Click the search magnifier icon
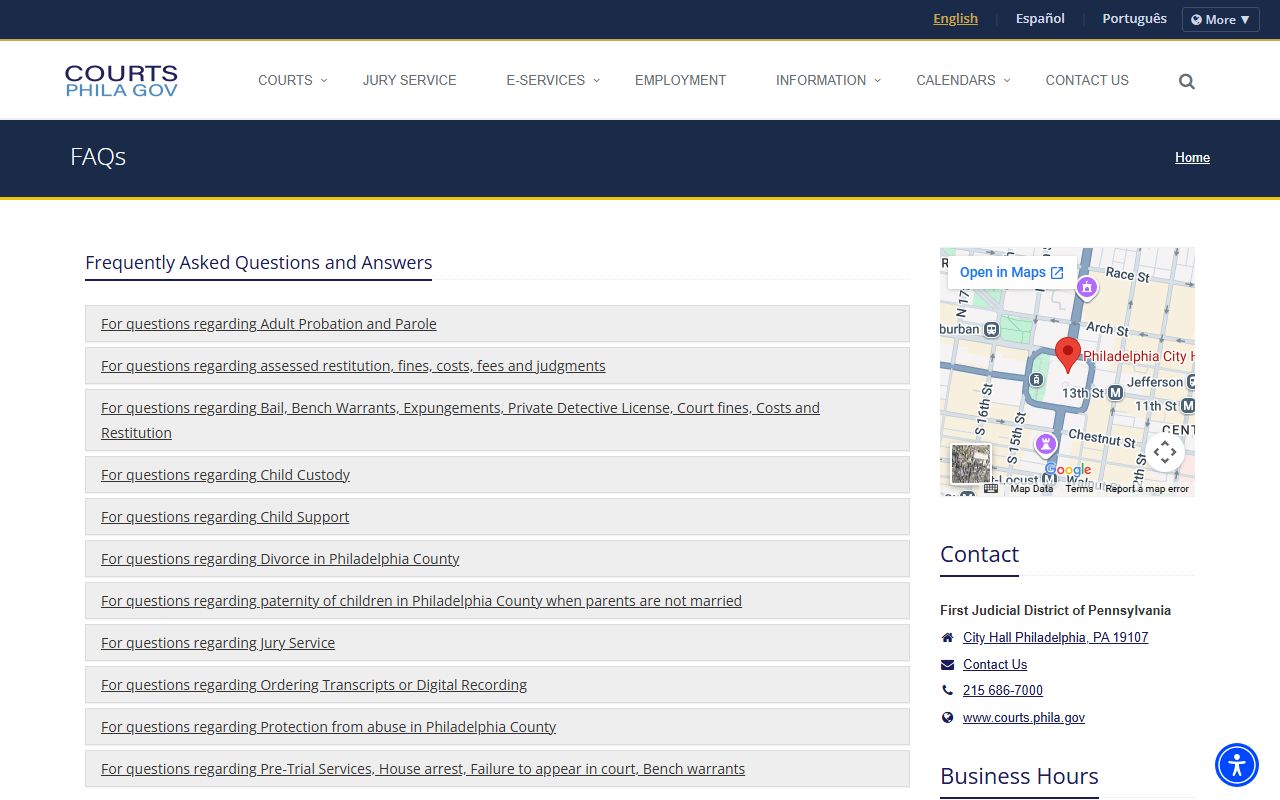 (1187, 81)
